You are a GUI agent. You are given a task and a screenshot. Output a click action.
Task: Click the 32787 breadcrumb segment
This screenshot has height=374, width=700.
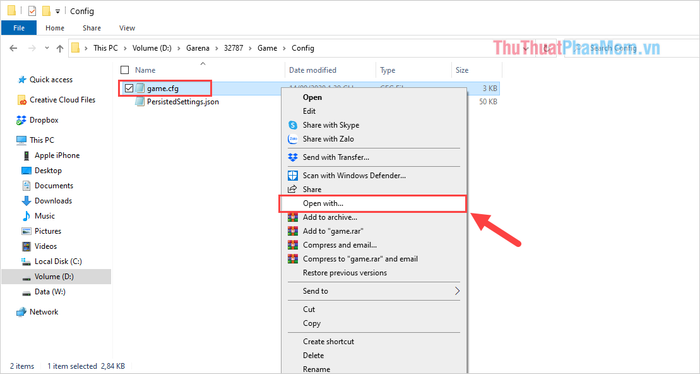pos(233,48)
